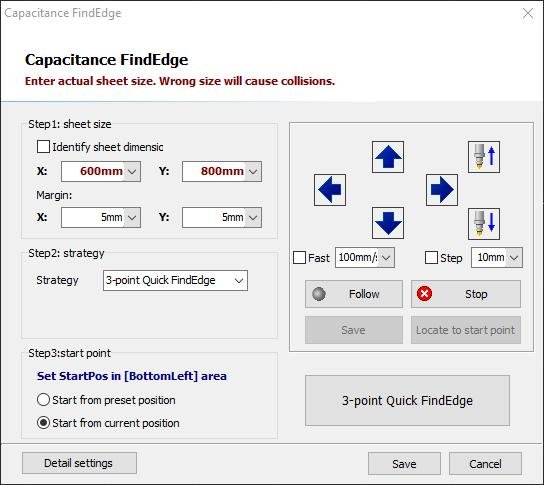
Task: Jog the head up with the up arrow
Action: coord(388,157)
